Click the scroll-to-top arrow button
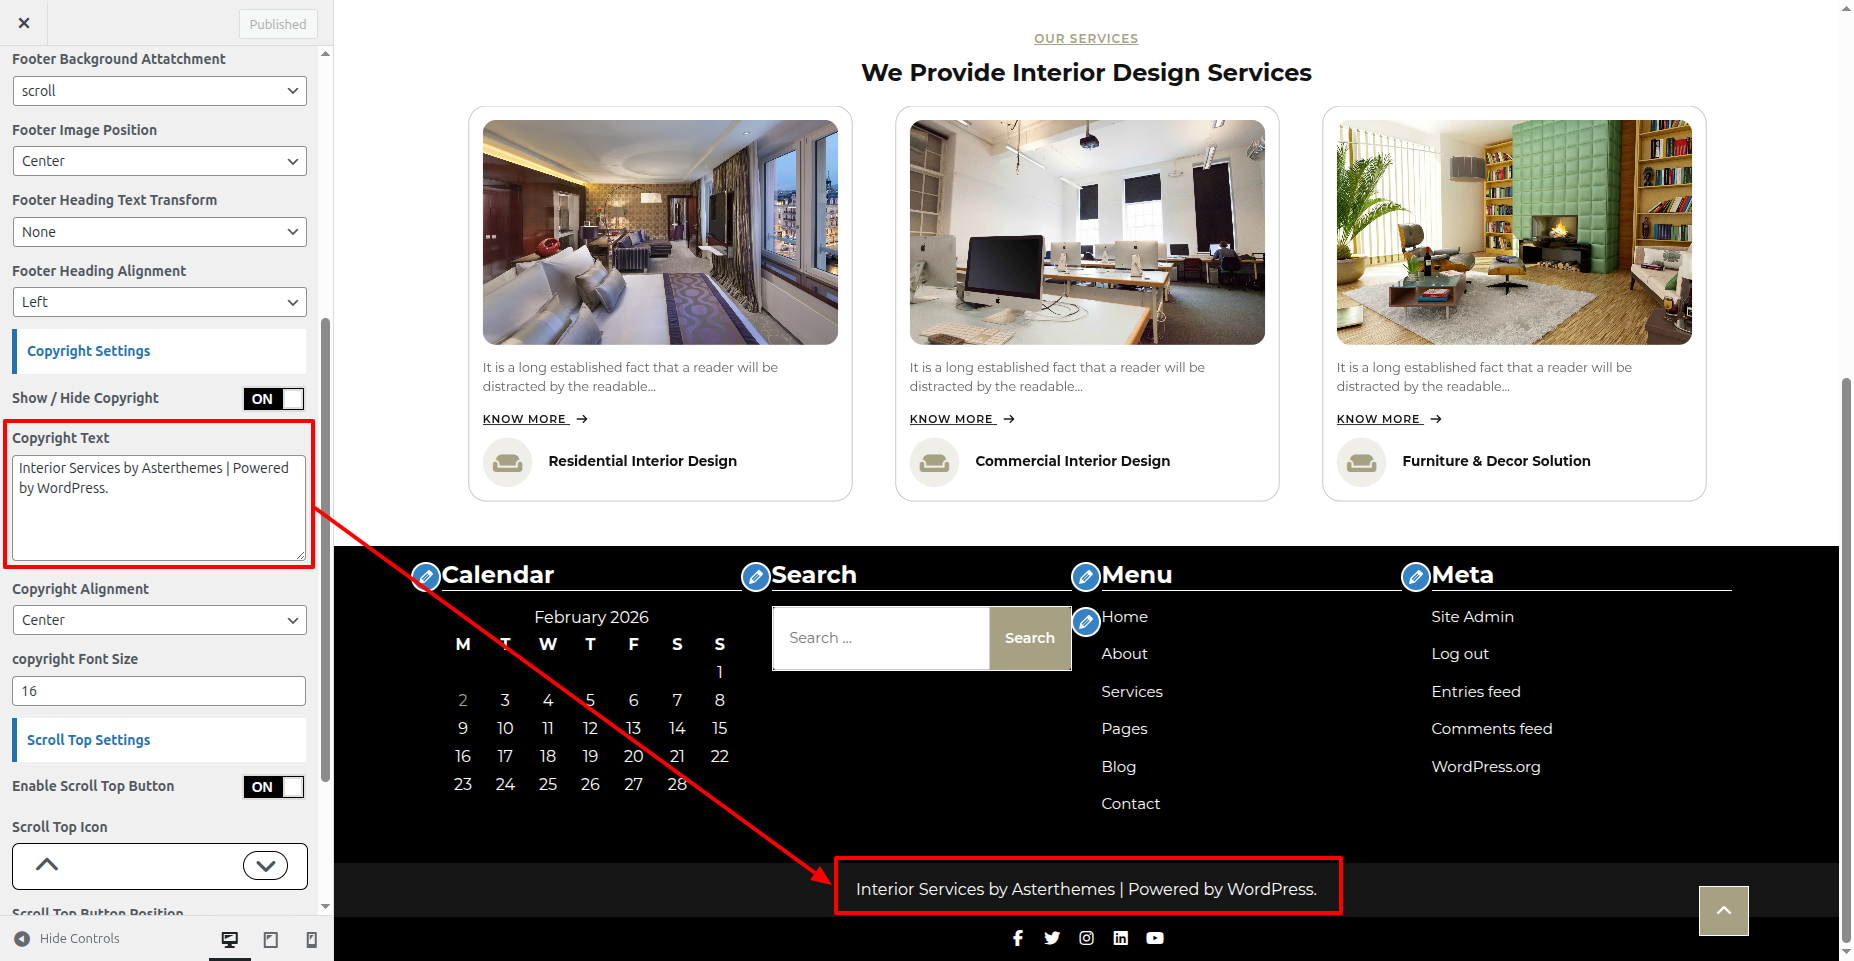The width and height of the screenshot is (1854, 961). (x=1723, y=910)
